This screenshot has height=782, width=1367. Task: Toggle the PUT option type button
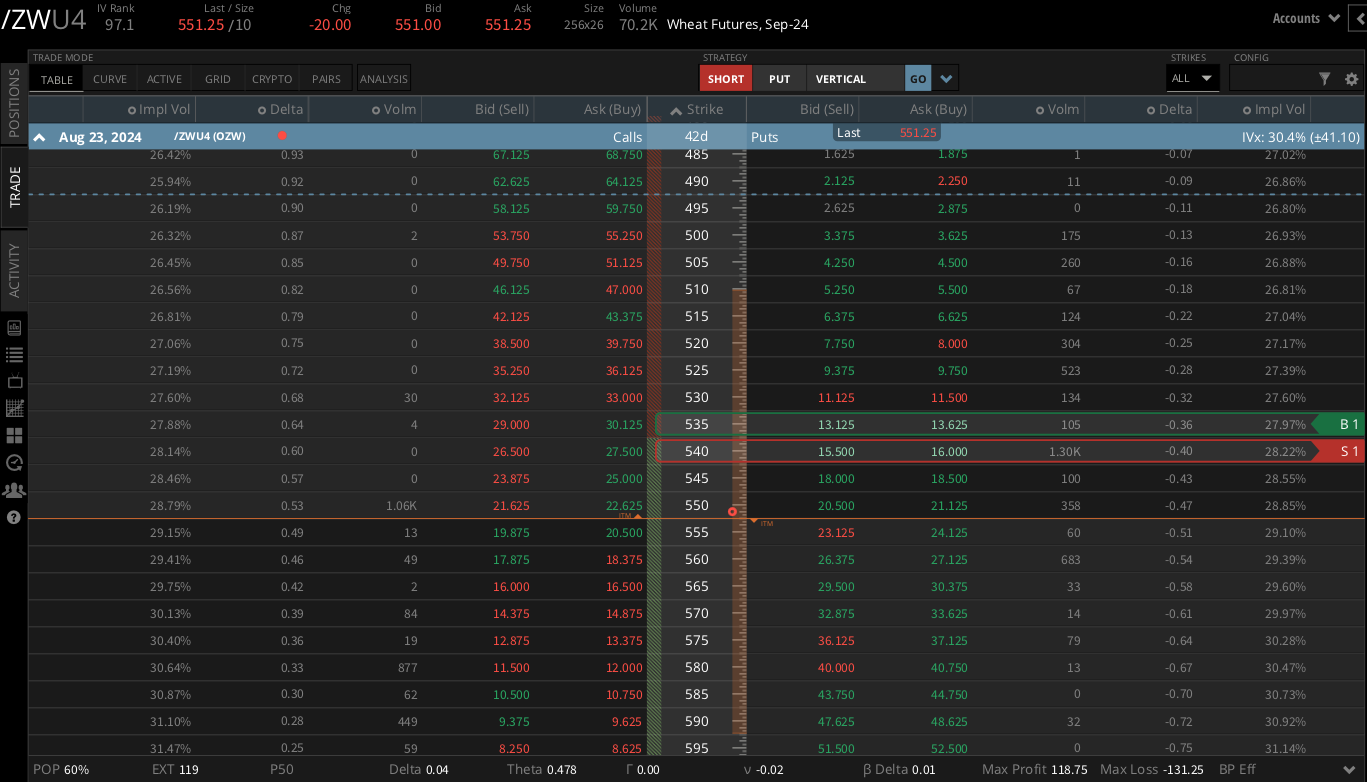(x=780, y=79)
